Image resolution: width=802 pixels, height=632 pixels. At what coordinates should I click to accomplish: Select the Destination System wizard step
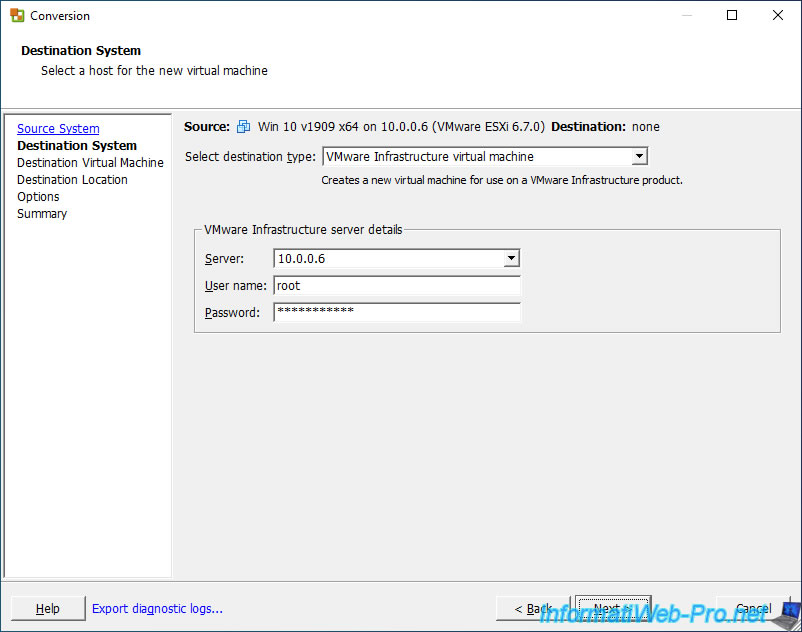(x=77, y=145)
